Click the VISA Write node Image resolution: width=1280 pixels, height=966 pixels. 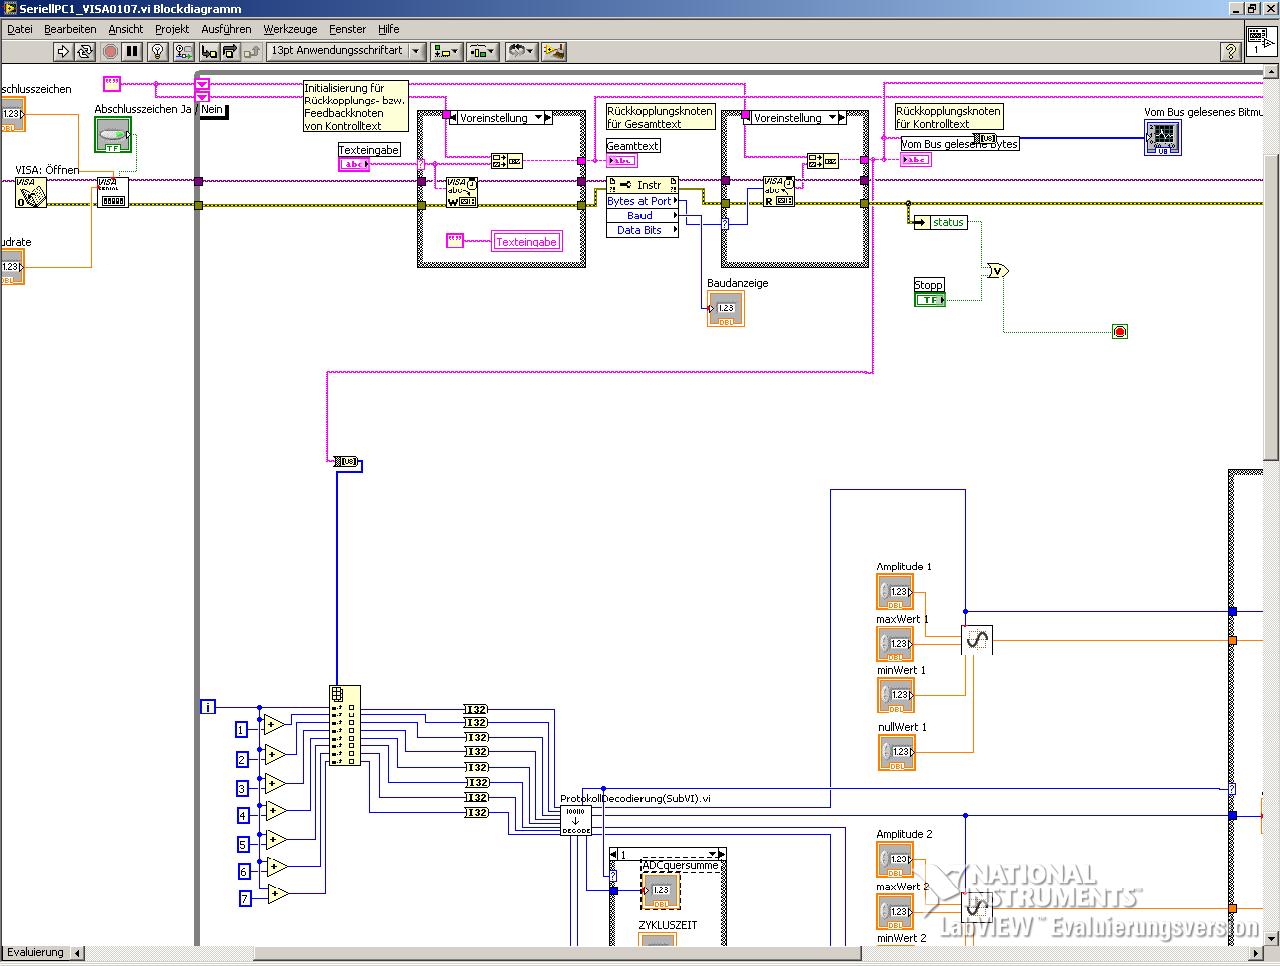pos(461,192)
